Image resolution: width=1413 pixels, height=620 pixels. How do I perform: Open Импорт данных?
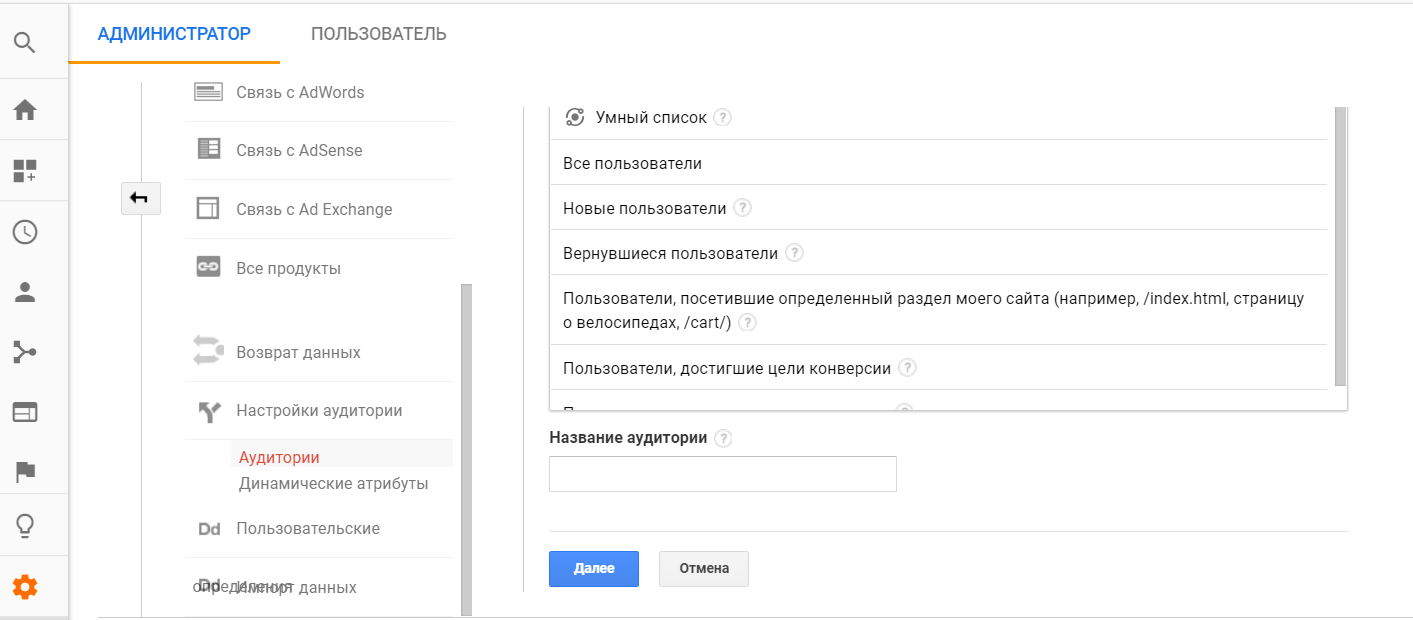tap(296, 587)
